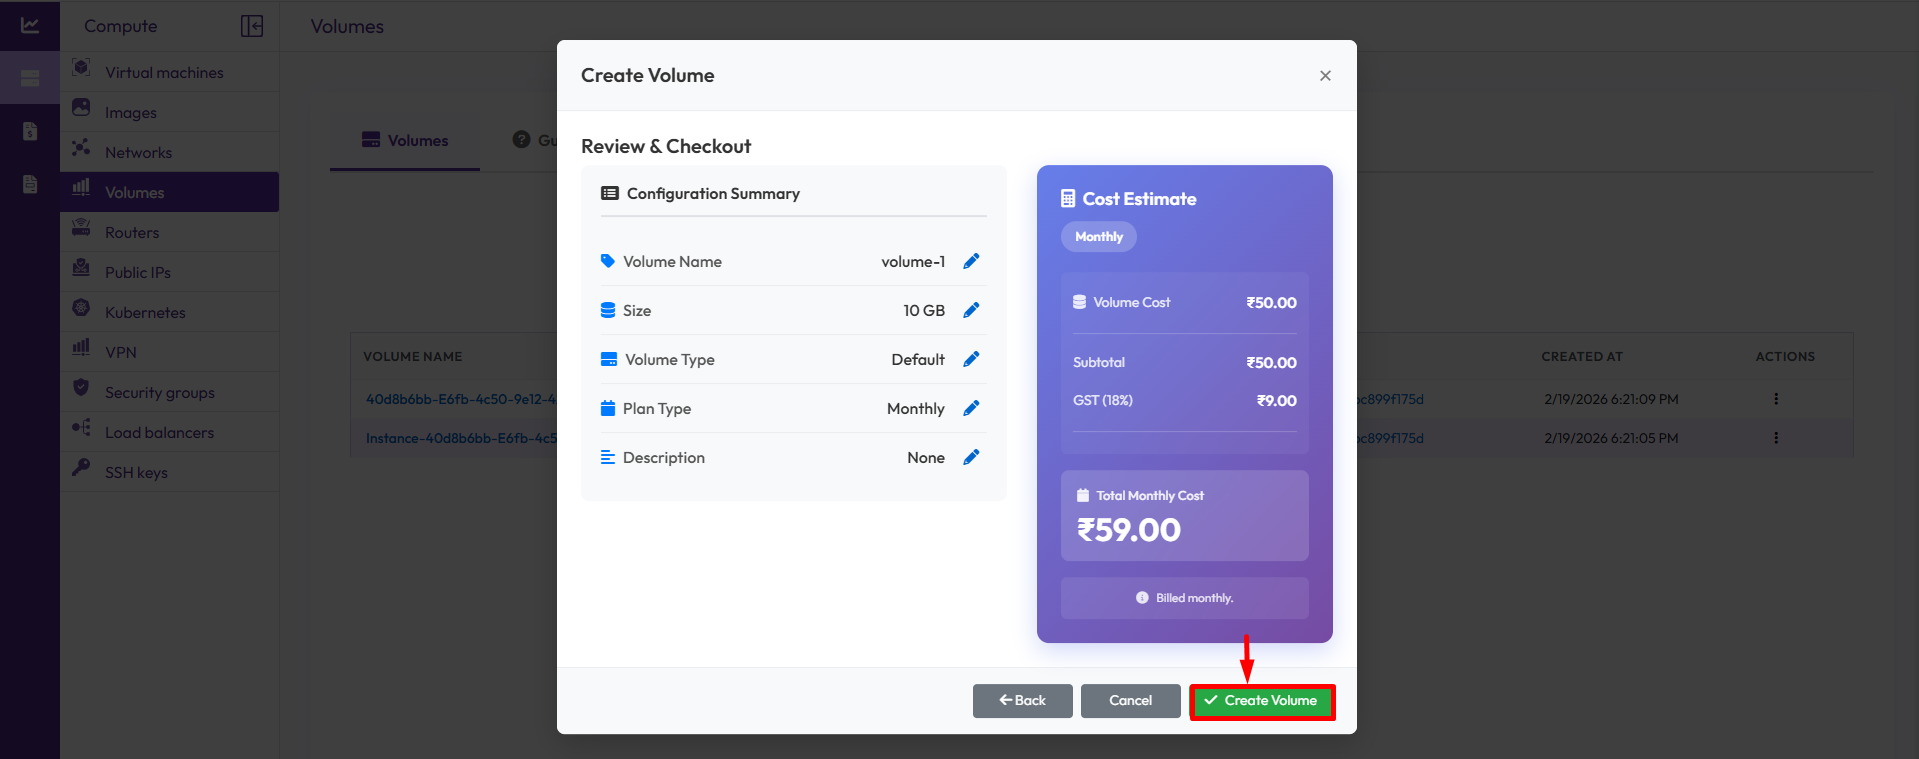Open actions menu for second volume row

1776,438
